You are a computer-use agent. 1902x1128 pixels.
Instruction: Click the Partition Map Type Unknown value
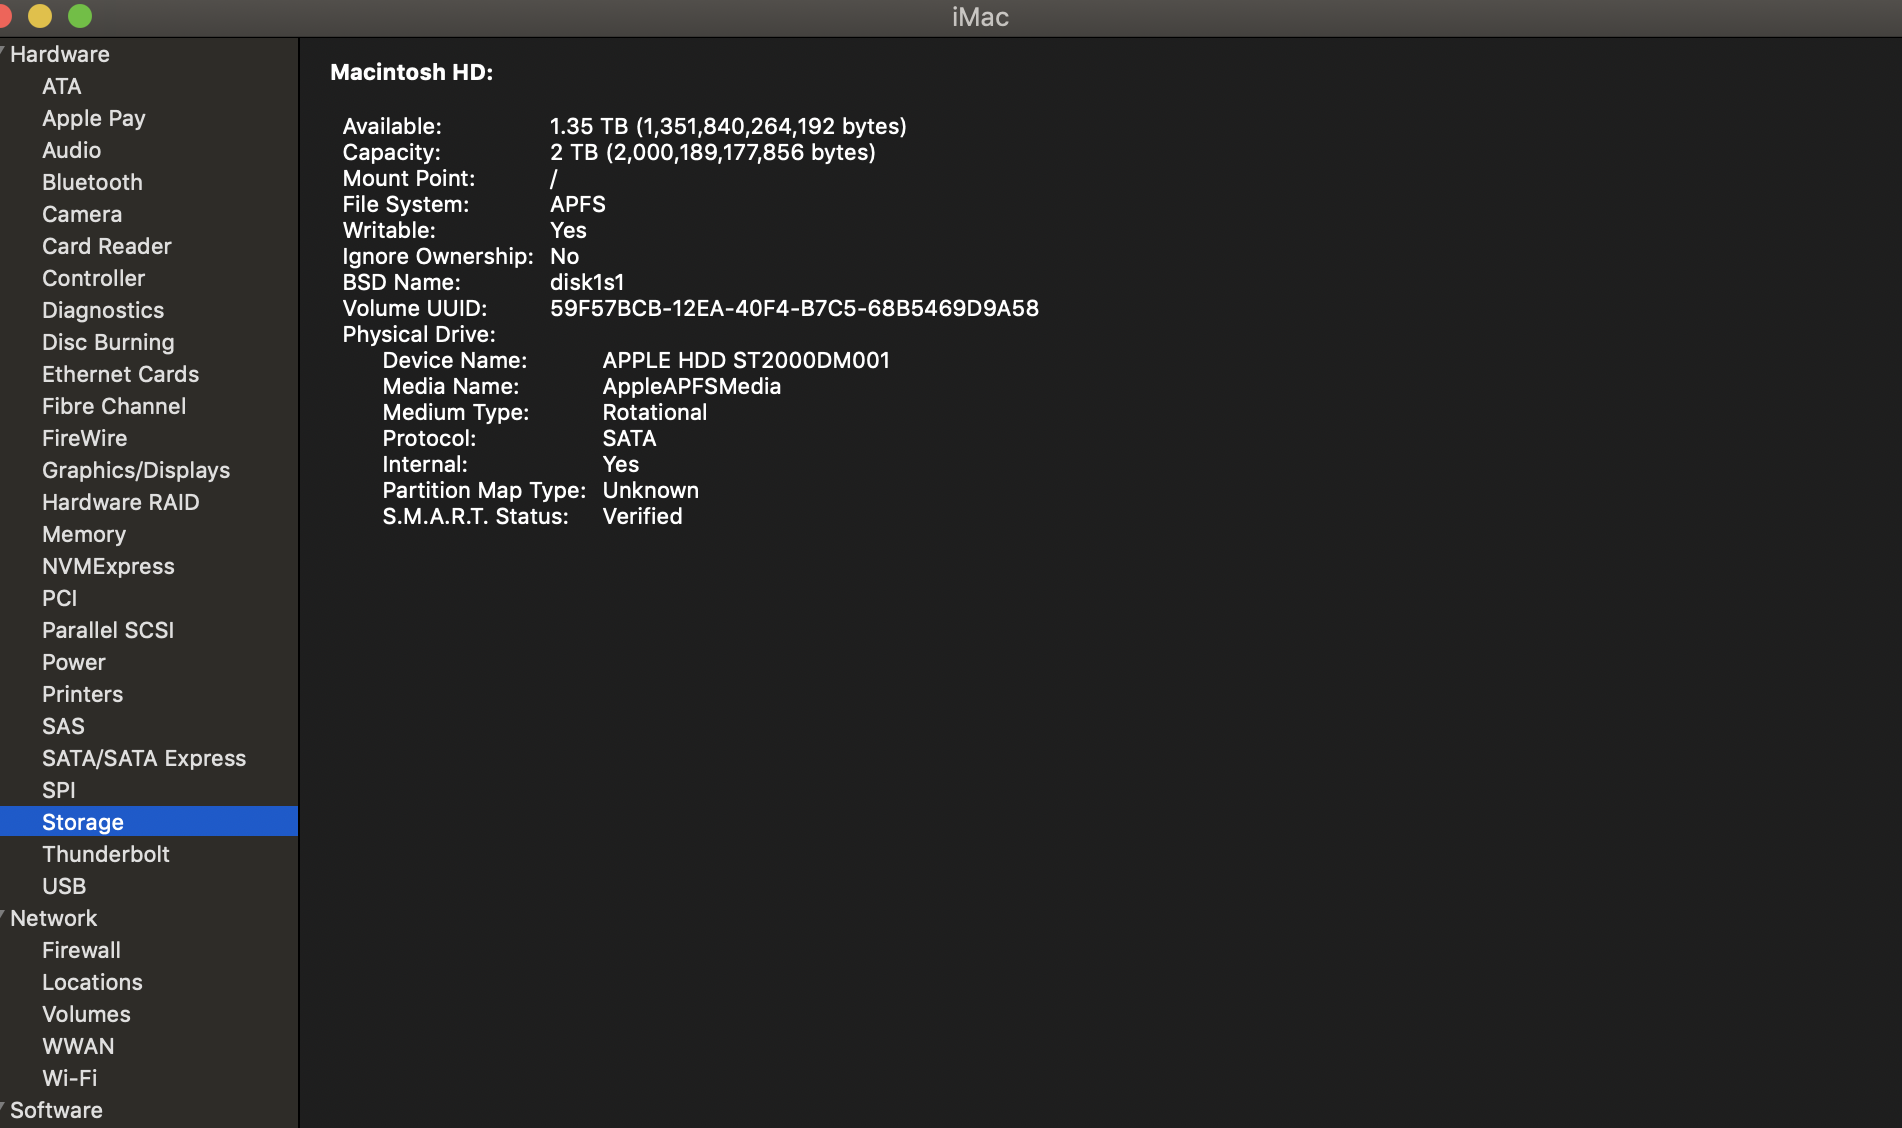click(x=650, y=490)
